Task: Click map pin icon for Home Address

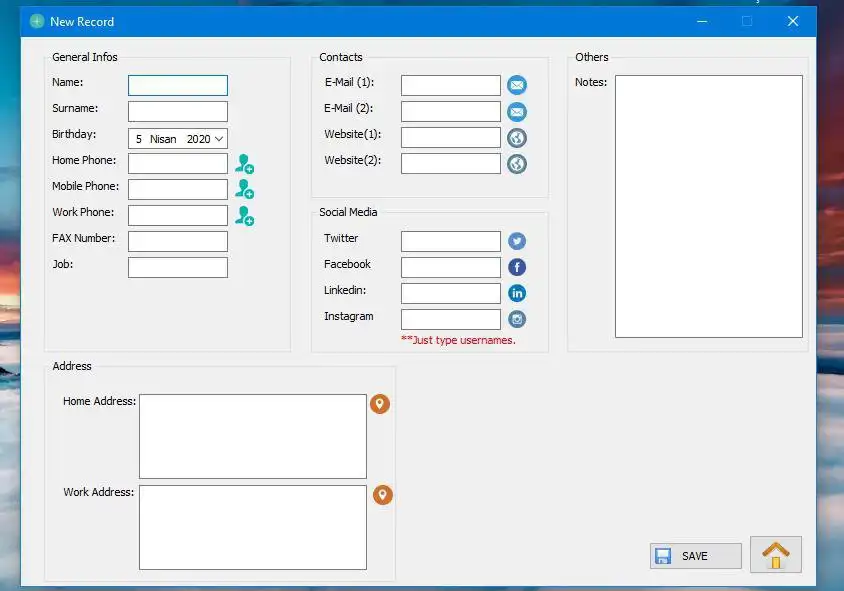Action: point(379,404)
